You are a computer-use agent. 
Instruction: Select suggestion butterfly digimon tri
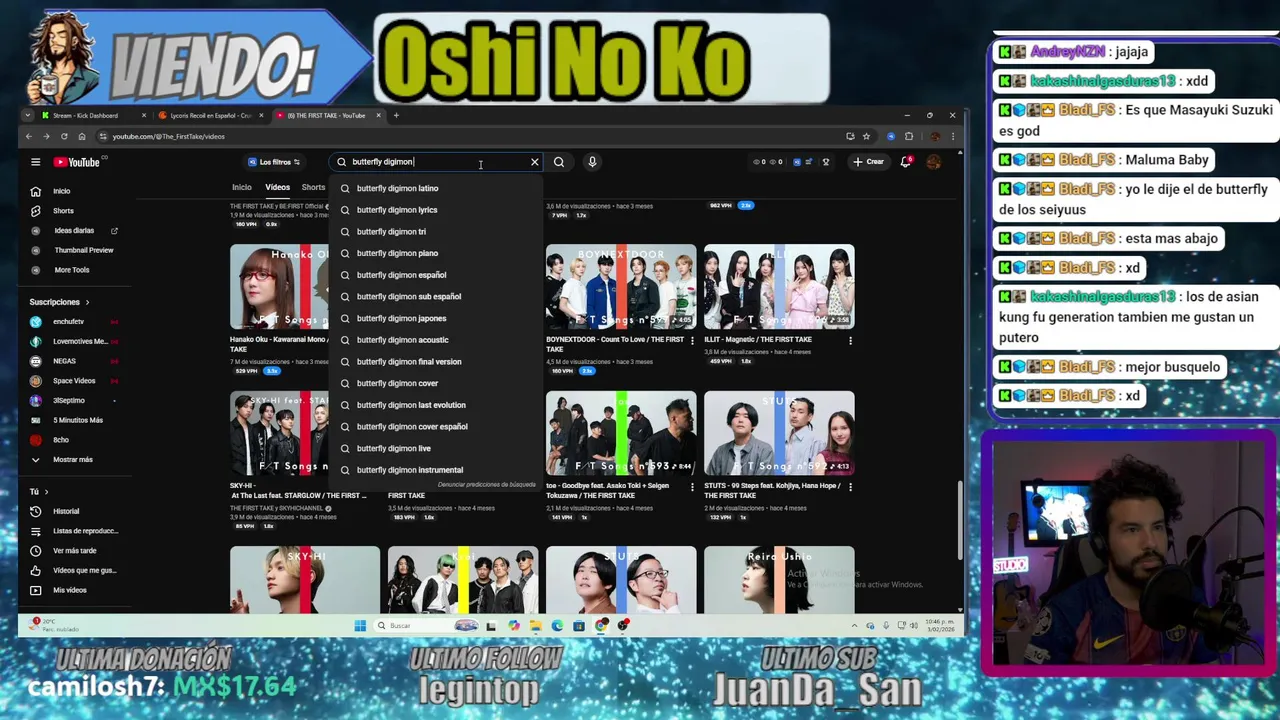[x=435, y=232]
